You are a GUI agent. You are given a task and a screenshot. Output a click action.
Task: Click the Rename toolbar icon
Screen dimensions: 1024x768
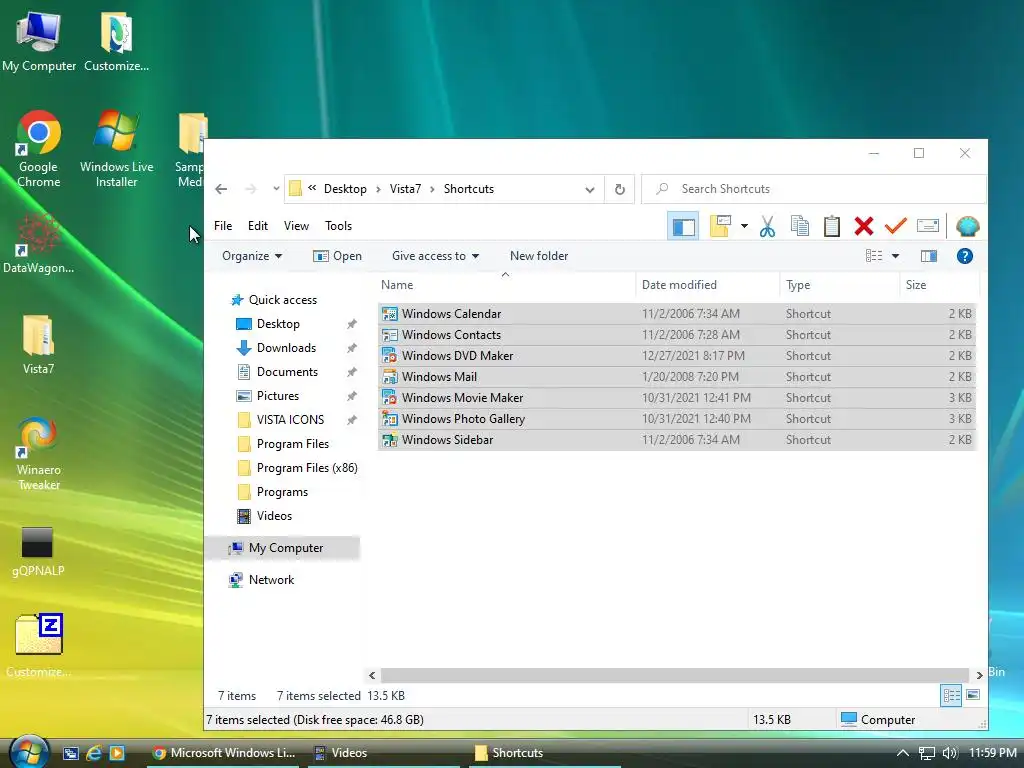927,226
